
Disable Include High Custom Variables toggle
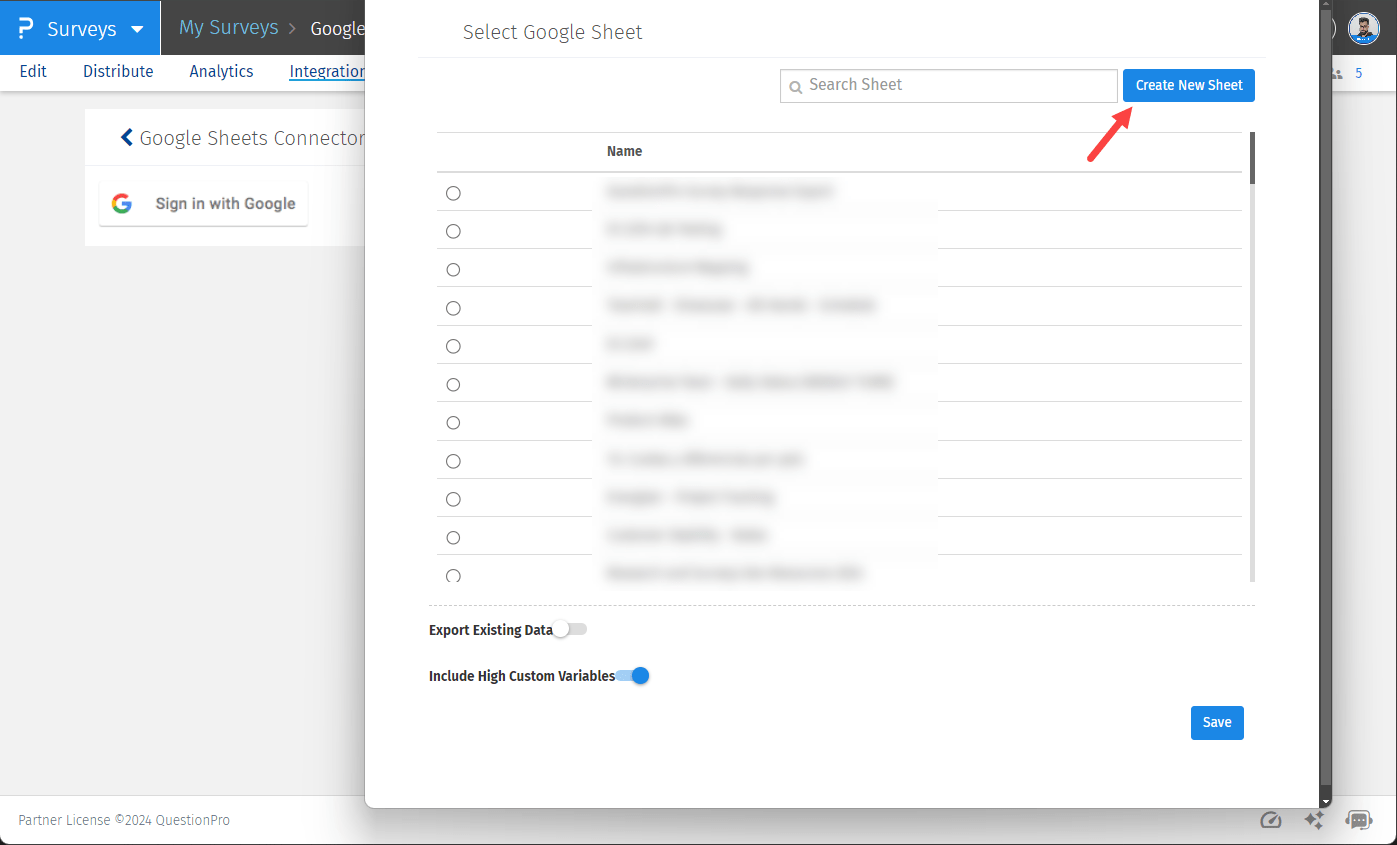tap(632, 676)
